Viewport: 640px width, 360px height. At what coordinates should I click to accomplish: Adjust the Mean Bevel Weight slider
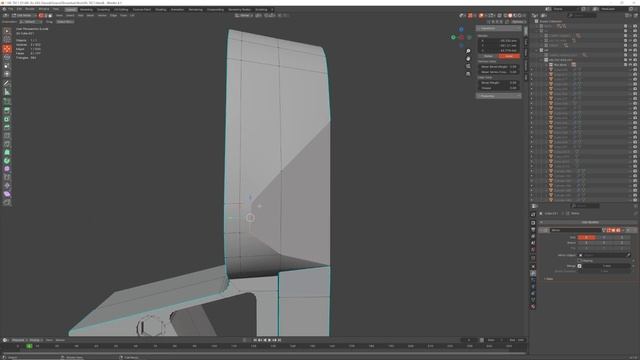[499, 67]
